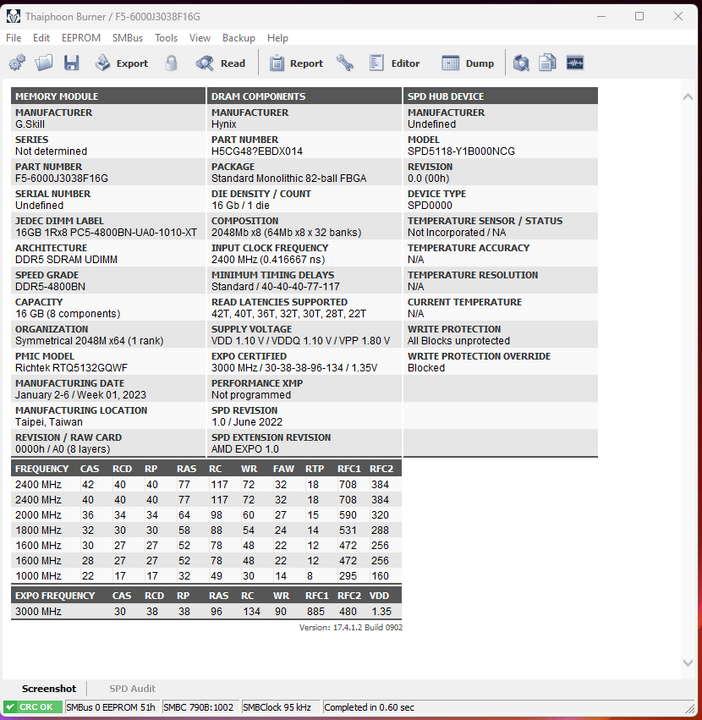Click the January 2-6 / Week 01, 2023 date
702x720 pixels.
pyautogui.click(x=81, y=395)
